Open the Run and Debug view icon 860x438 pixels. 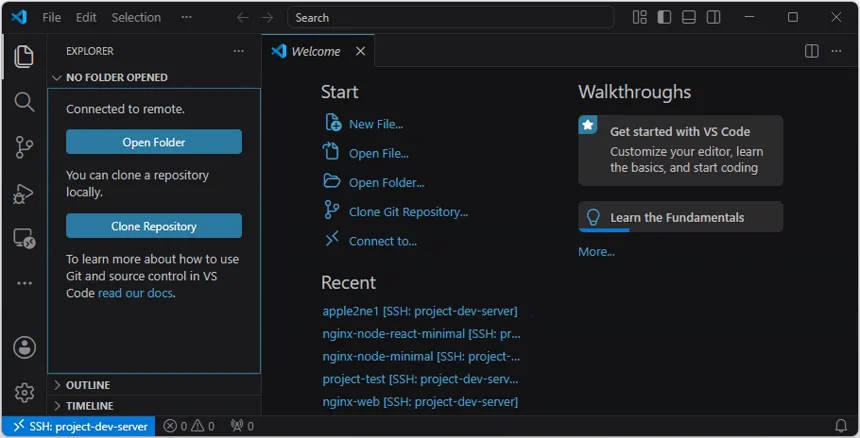click(24, 194)
